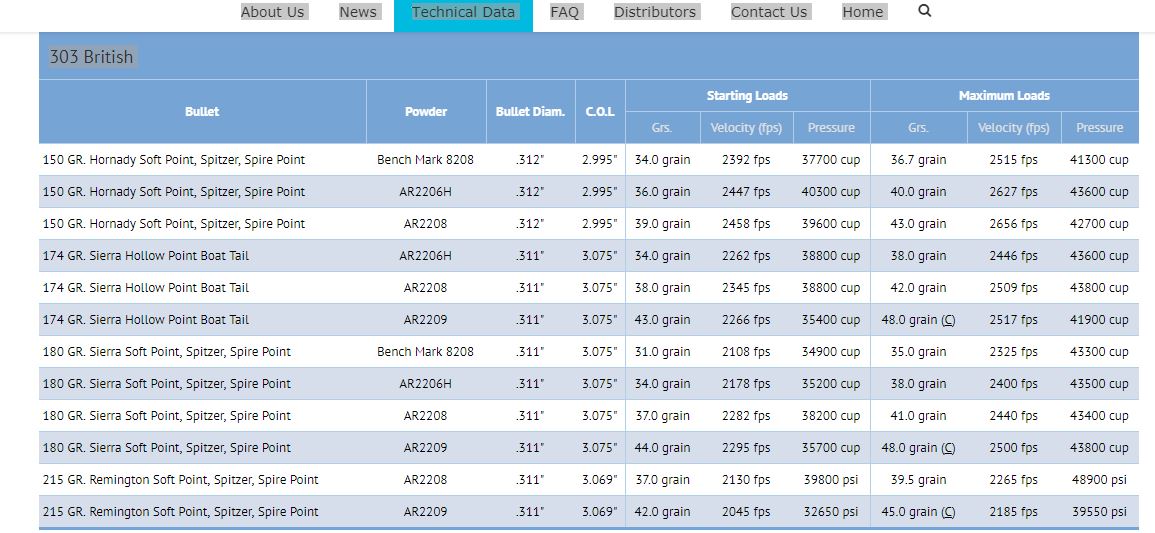Click the (C) note on the 174 GR AR2209 row
Image resolution: width=1155 pixels, height=533 pixels.
pyautogui.click(x=948, y=320)
